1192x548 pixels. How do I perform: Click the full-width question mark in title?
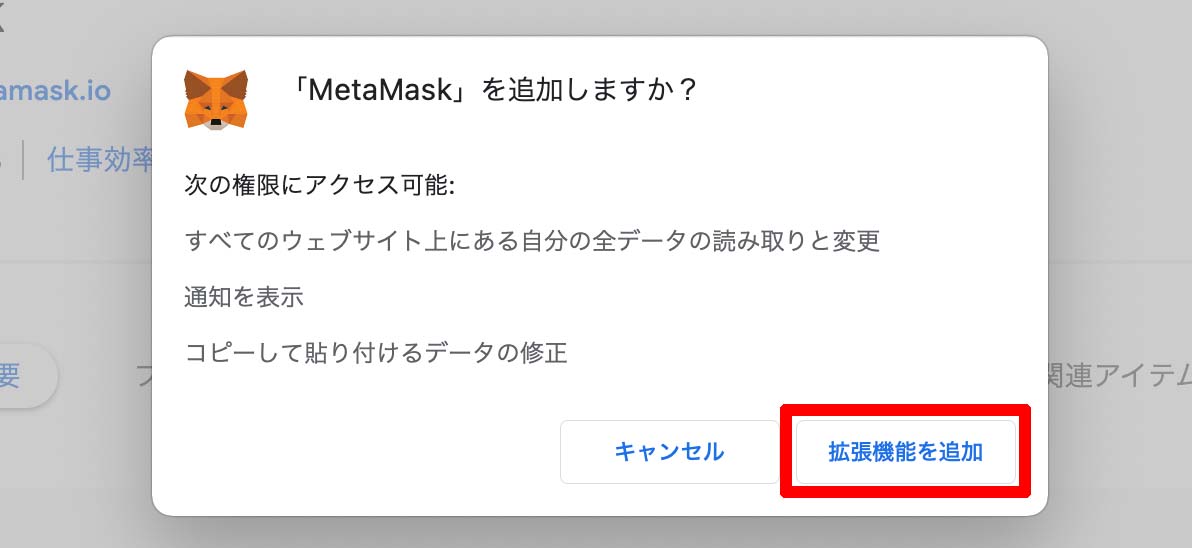point(686,91)
